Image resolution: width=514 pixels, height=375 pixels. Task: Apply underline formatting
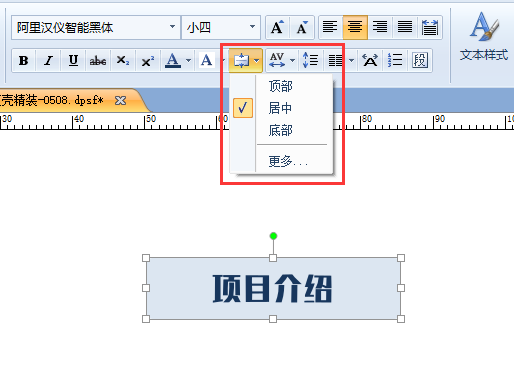(x=73, y=61)
